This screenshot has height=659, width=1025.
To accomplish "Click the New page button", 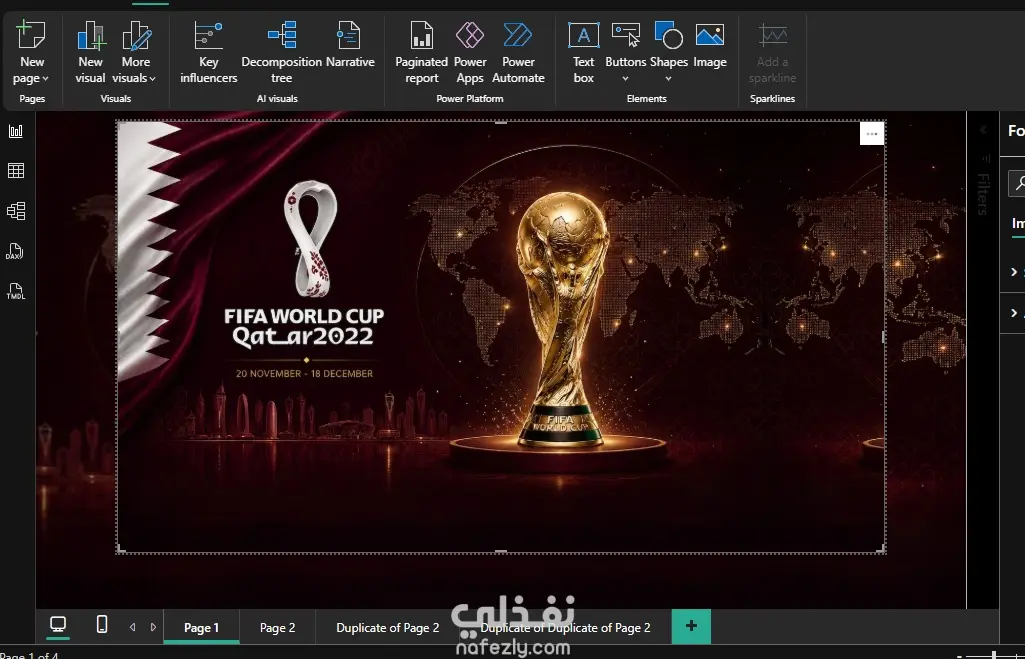I will coord(31,52).
